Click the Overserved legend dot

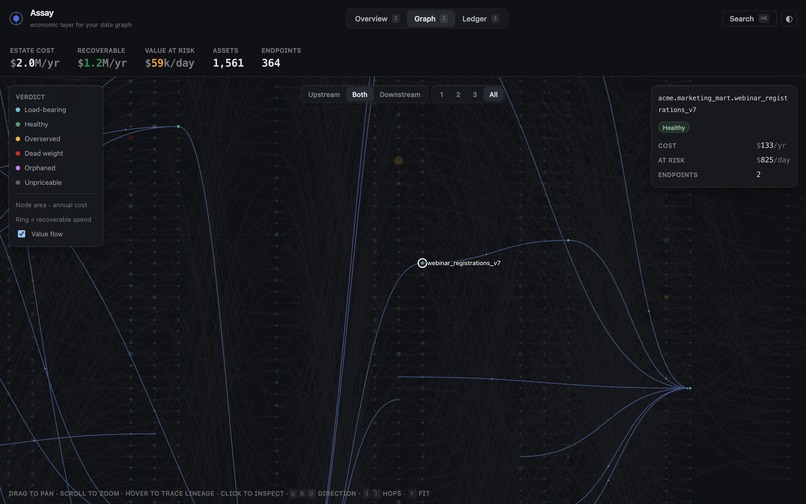[x=18, y=139]
